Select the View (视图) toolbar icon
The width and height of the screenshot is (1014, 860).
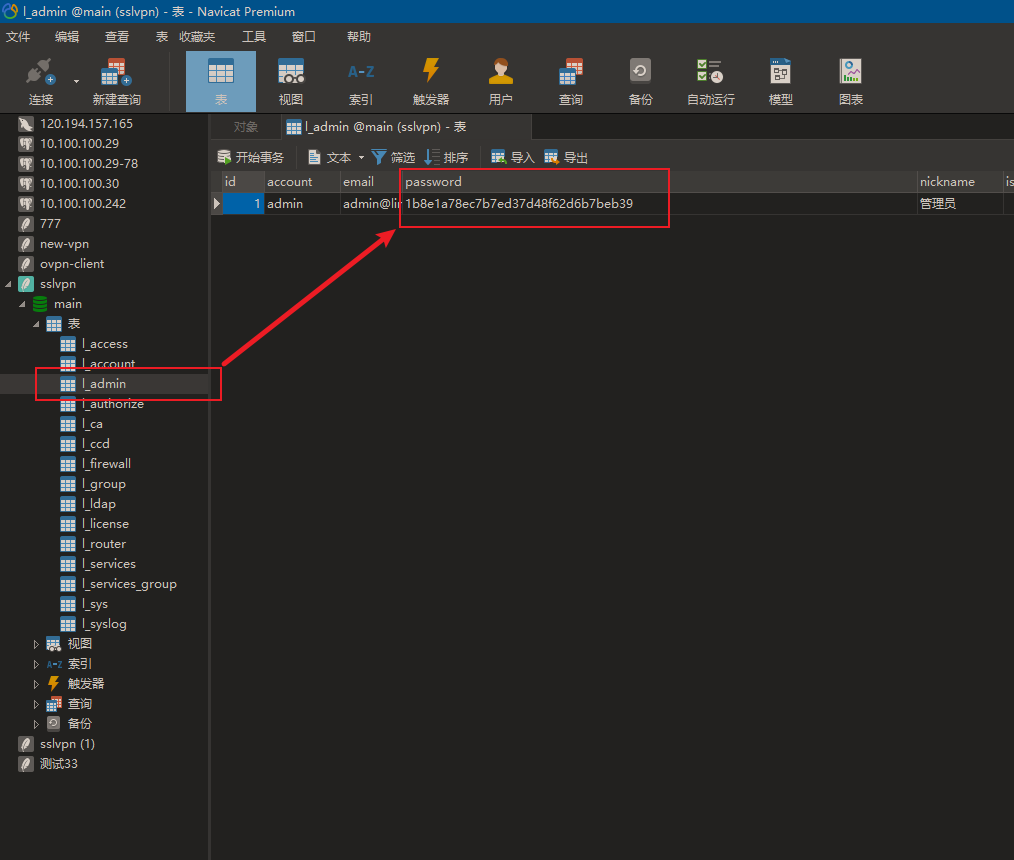click(291, 74)
